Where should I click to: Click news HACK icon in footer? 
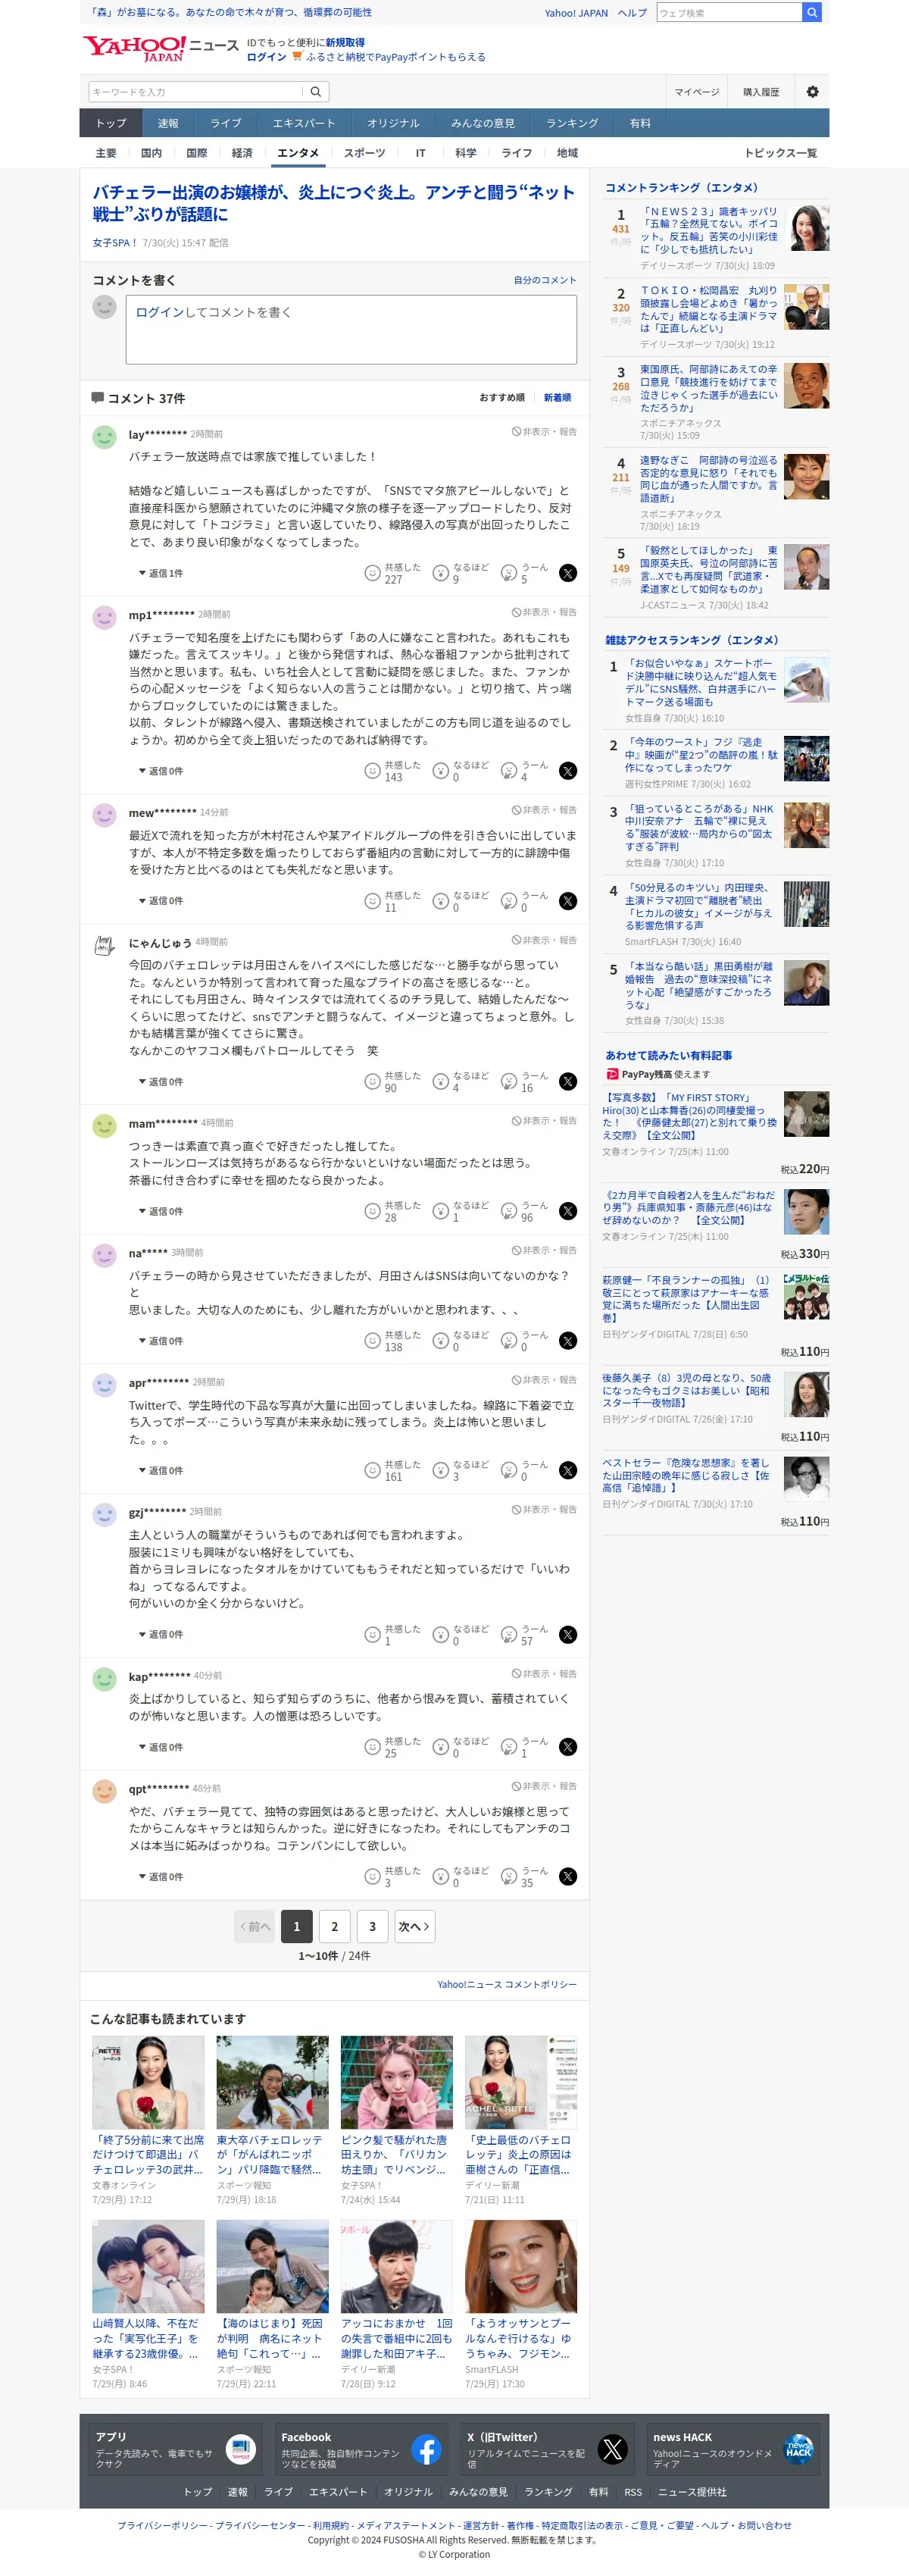(x=798, y=2449)
